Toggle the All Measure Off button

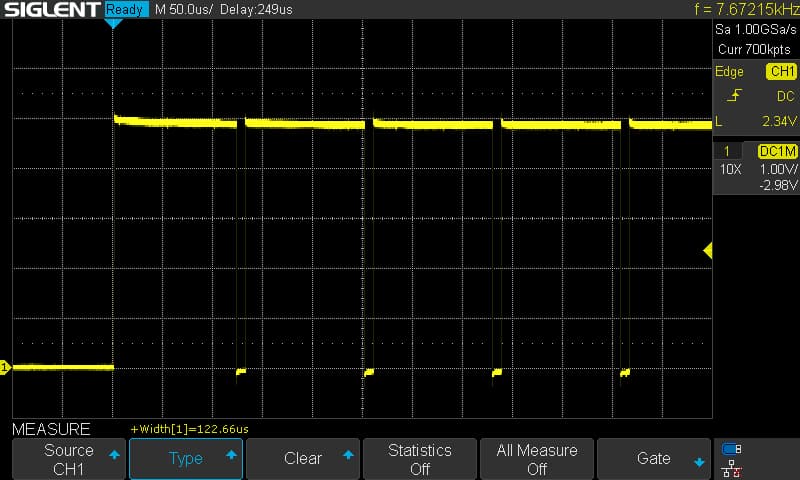[x=537, y=459]
